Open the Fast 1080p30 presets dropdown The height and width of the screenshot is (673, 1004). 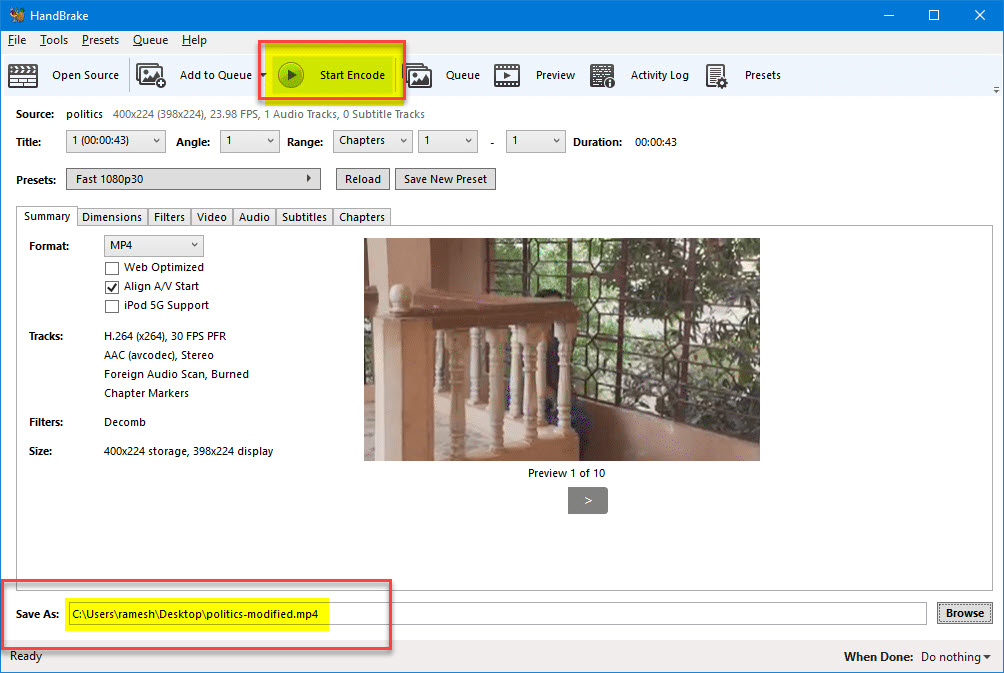pyautogui.click(x=309, y=178)
